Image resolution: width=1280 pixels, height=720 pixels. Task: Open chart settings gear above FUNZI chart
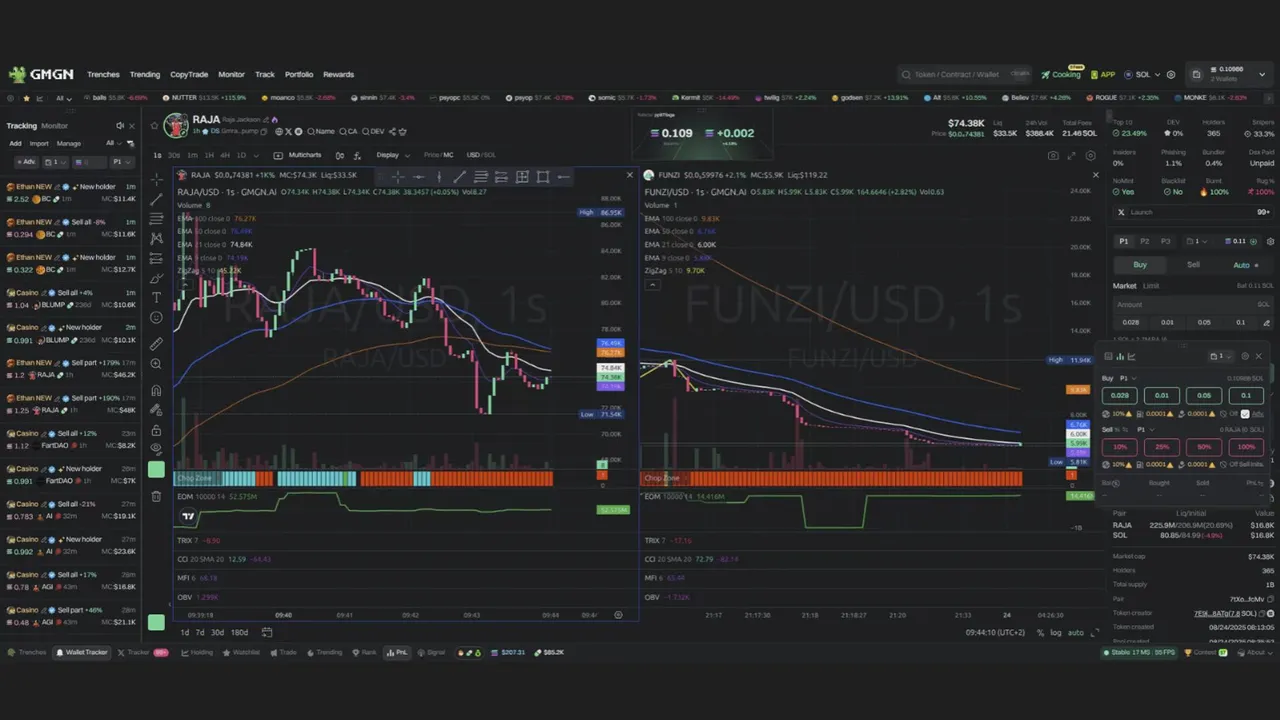1090,155
